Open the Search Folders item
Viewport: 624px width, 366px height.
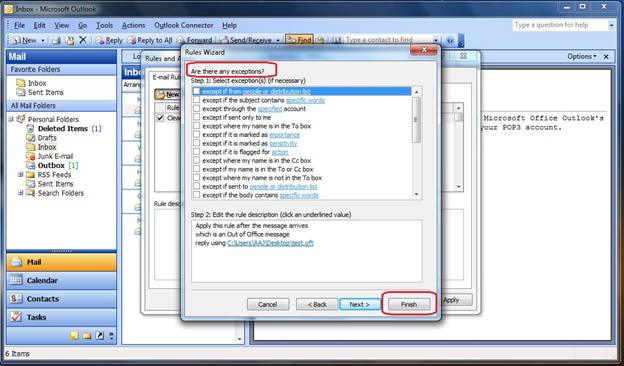click(60, 193)
